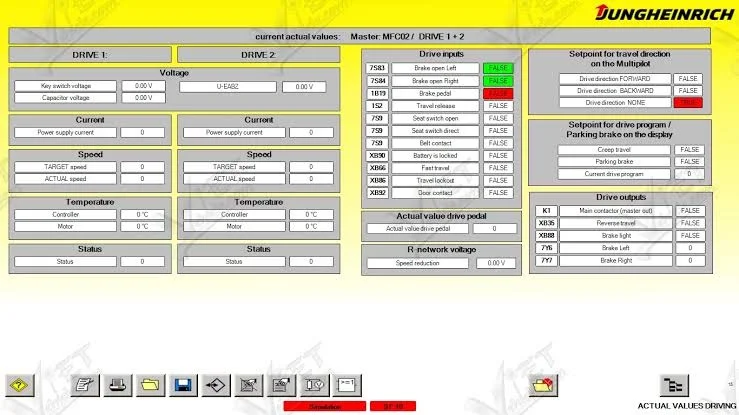Click FALSE value for Drive direction BACKWARD
Viewport: 739px width, 415px height.
[688, 90]
